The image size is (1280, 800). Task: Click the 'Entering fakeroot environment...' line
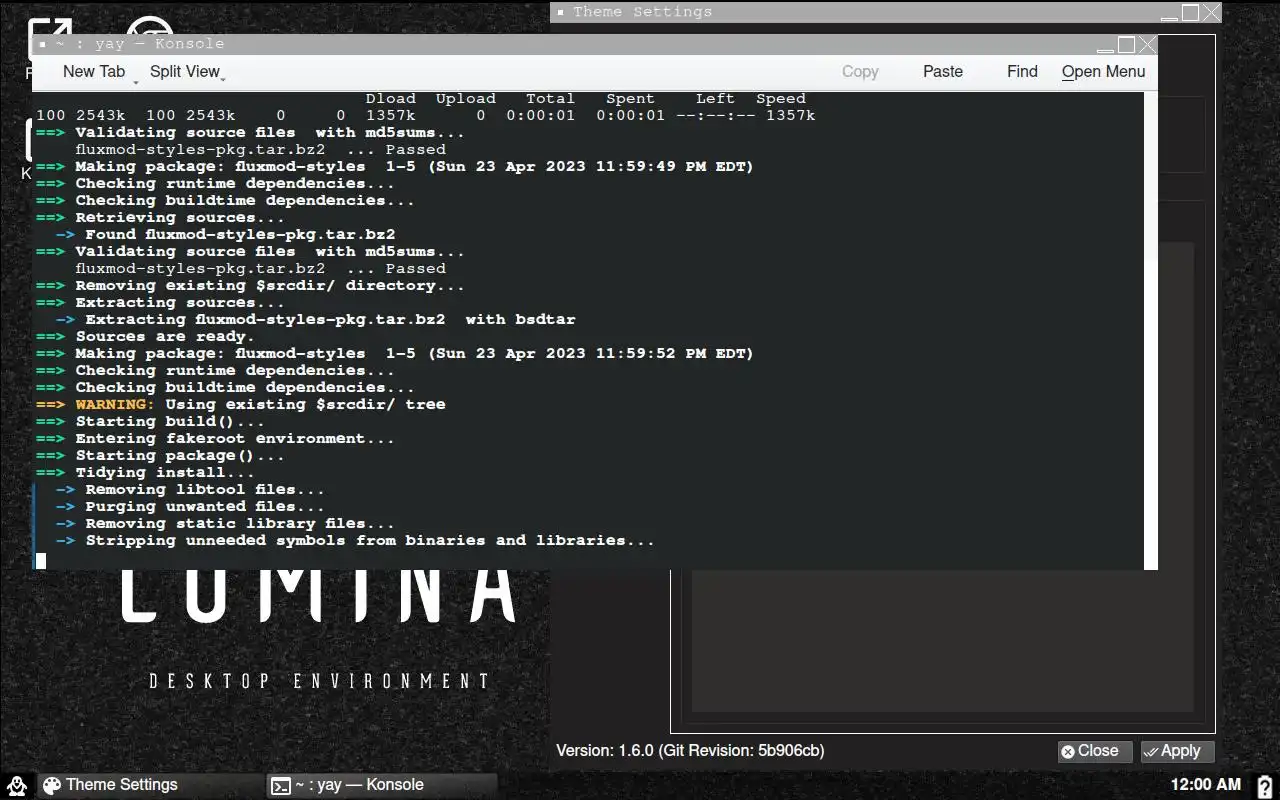tap(216, 438)
